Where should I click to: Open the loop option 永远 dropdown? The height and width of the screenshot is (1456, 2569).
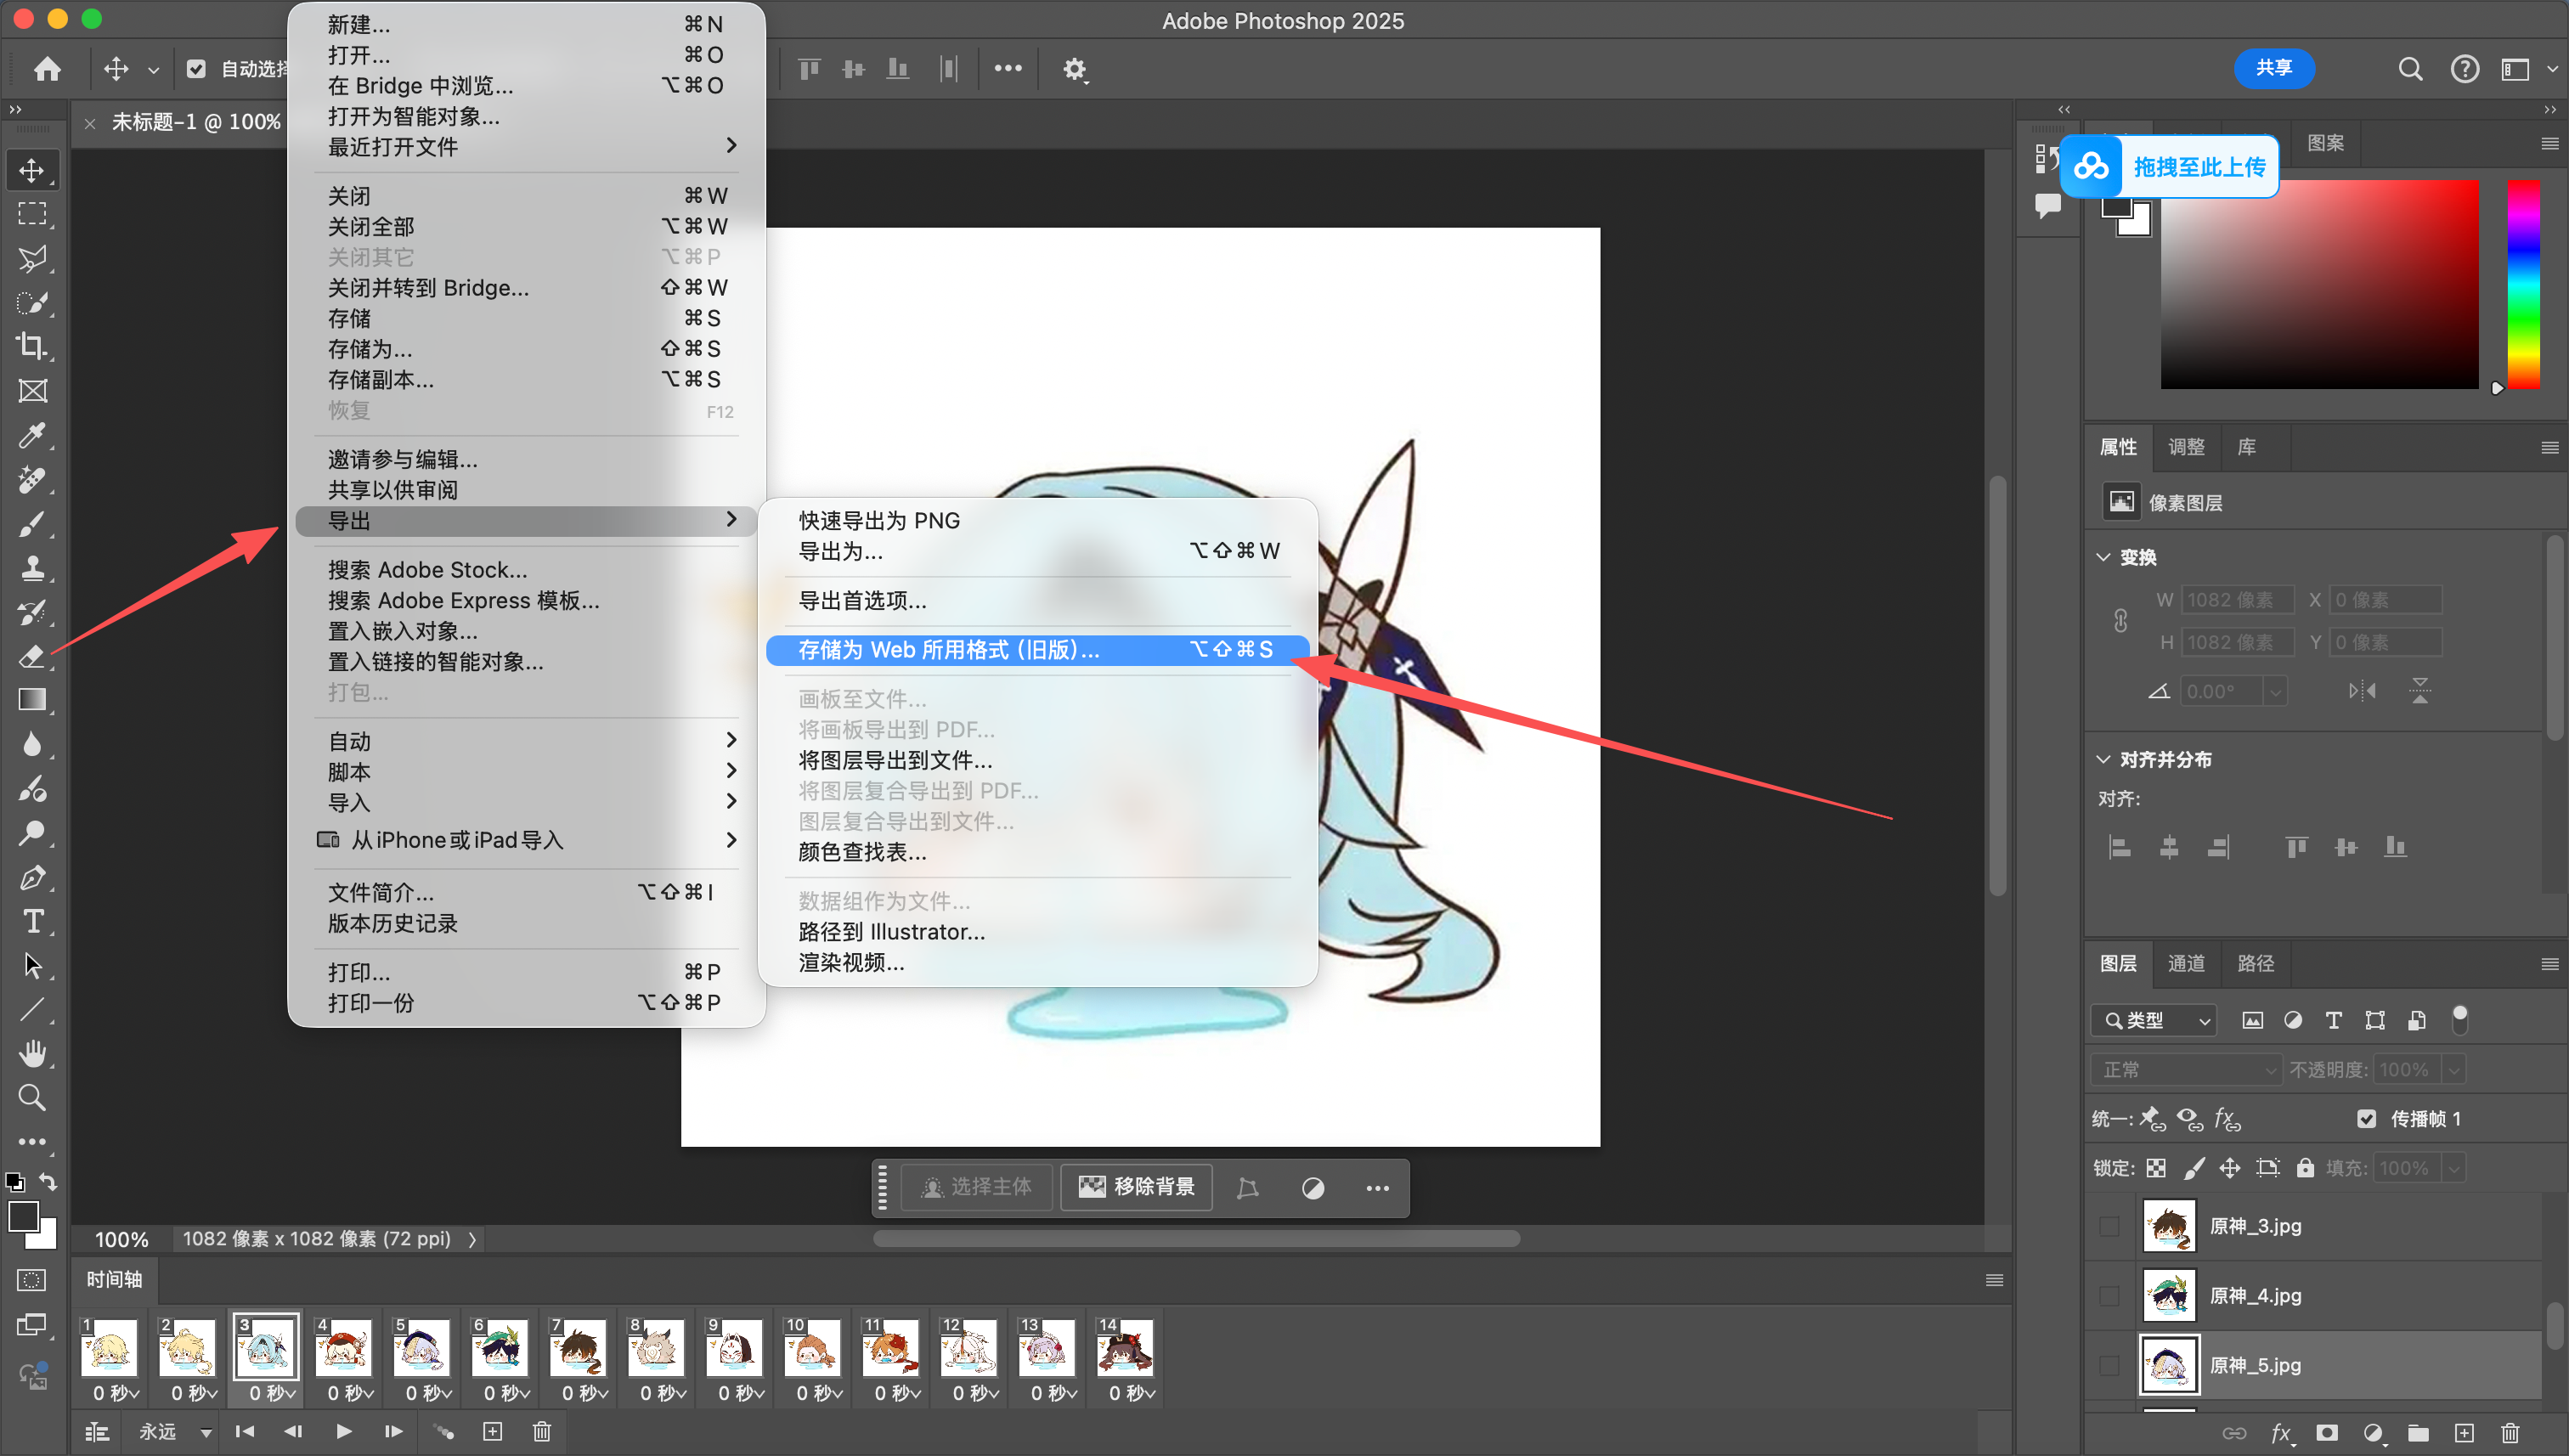tap(175, 1431)
